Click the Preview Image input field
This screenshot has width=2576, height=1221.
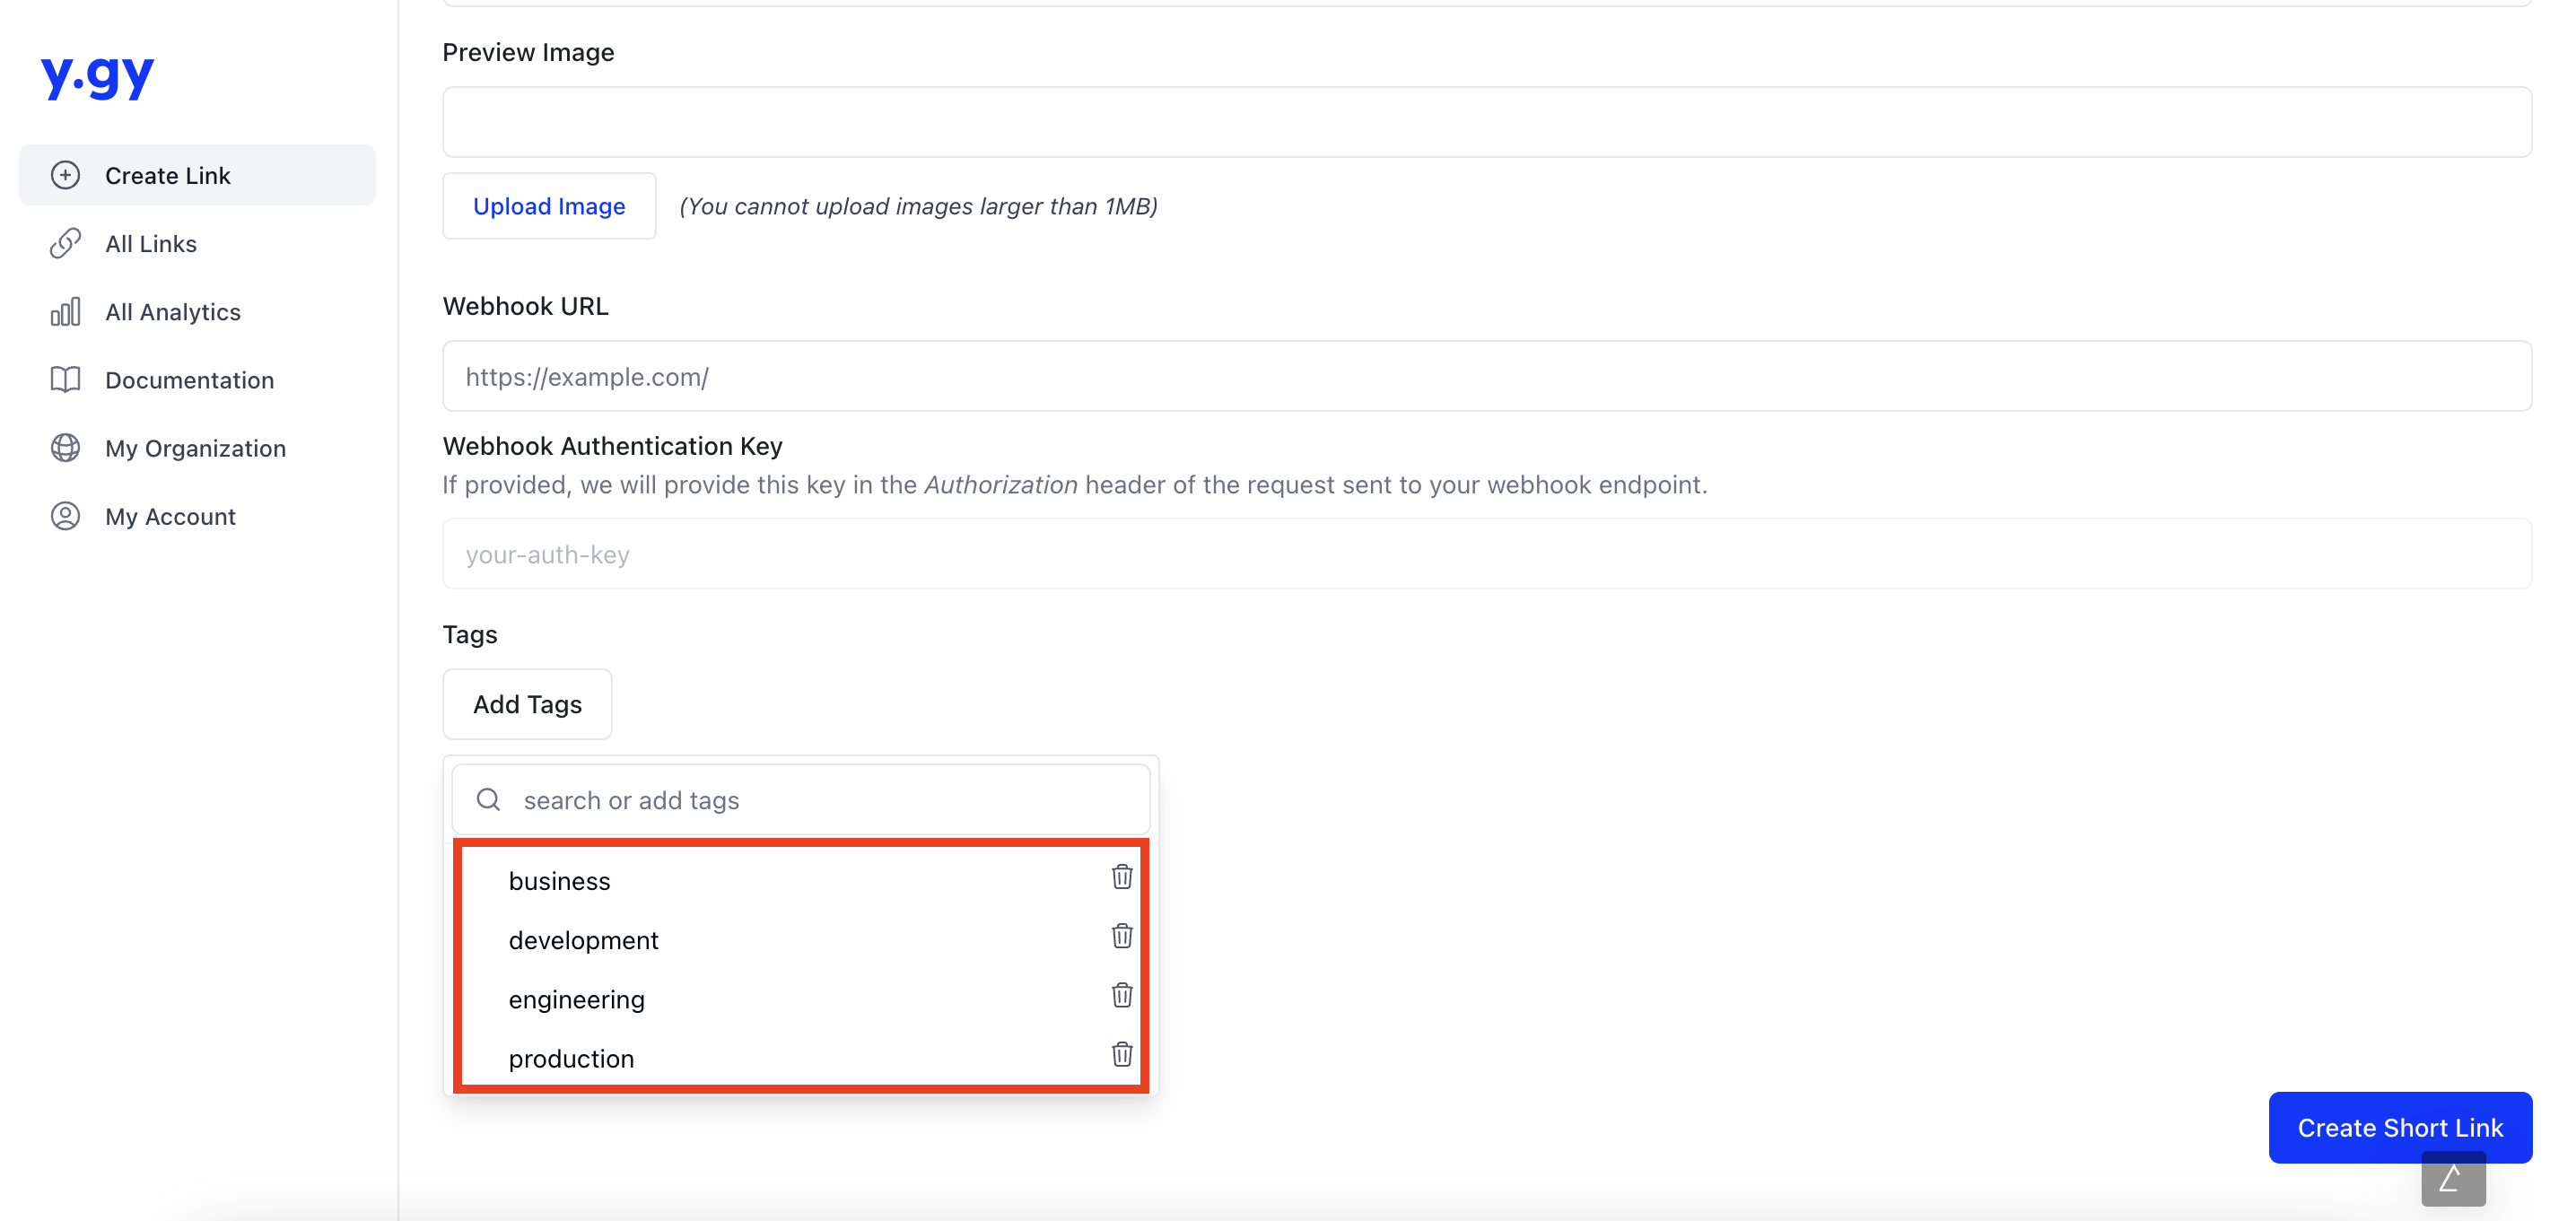coord(1489,122)
